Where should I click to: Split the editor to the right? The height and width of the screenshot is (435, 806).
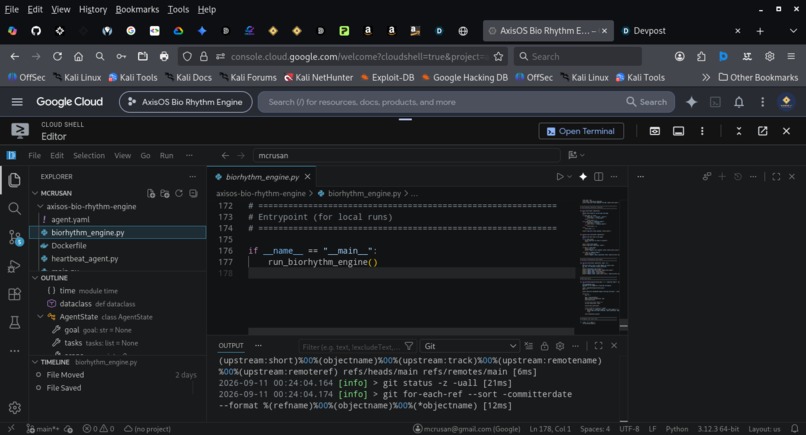[x=598, y=176]
